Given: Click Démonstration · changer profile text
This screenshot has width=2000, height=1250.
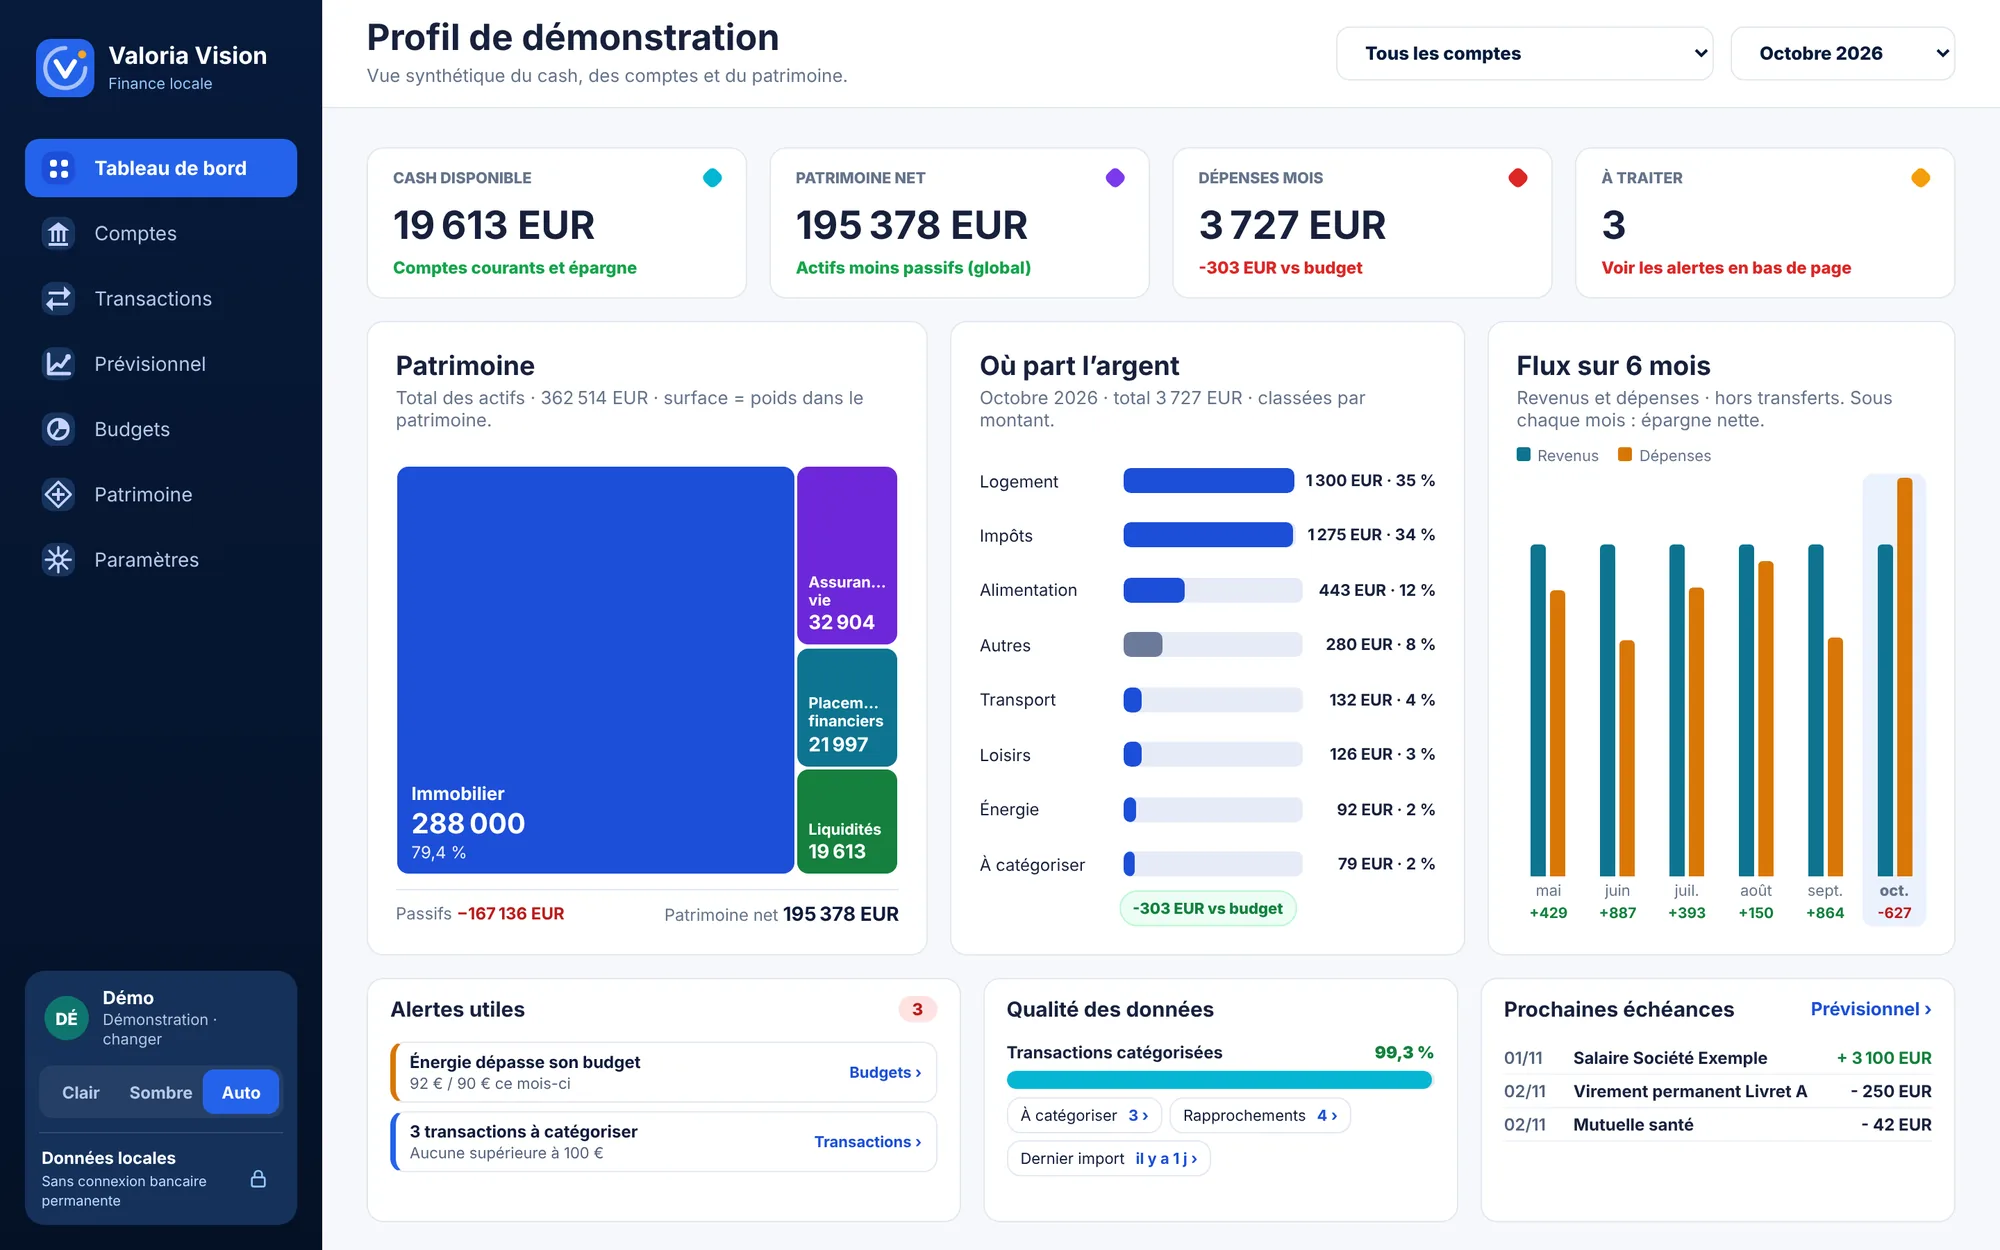Looking at the screenshot, I should (x=160, y=1029).
